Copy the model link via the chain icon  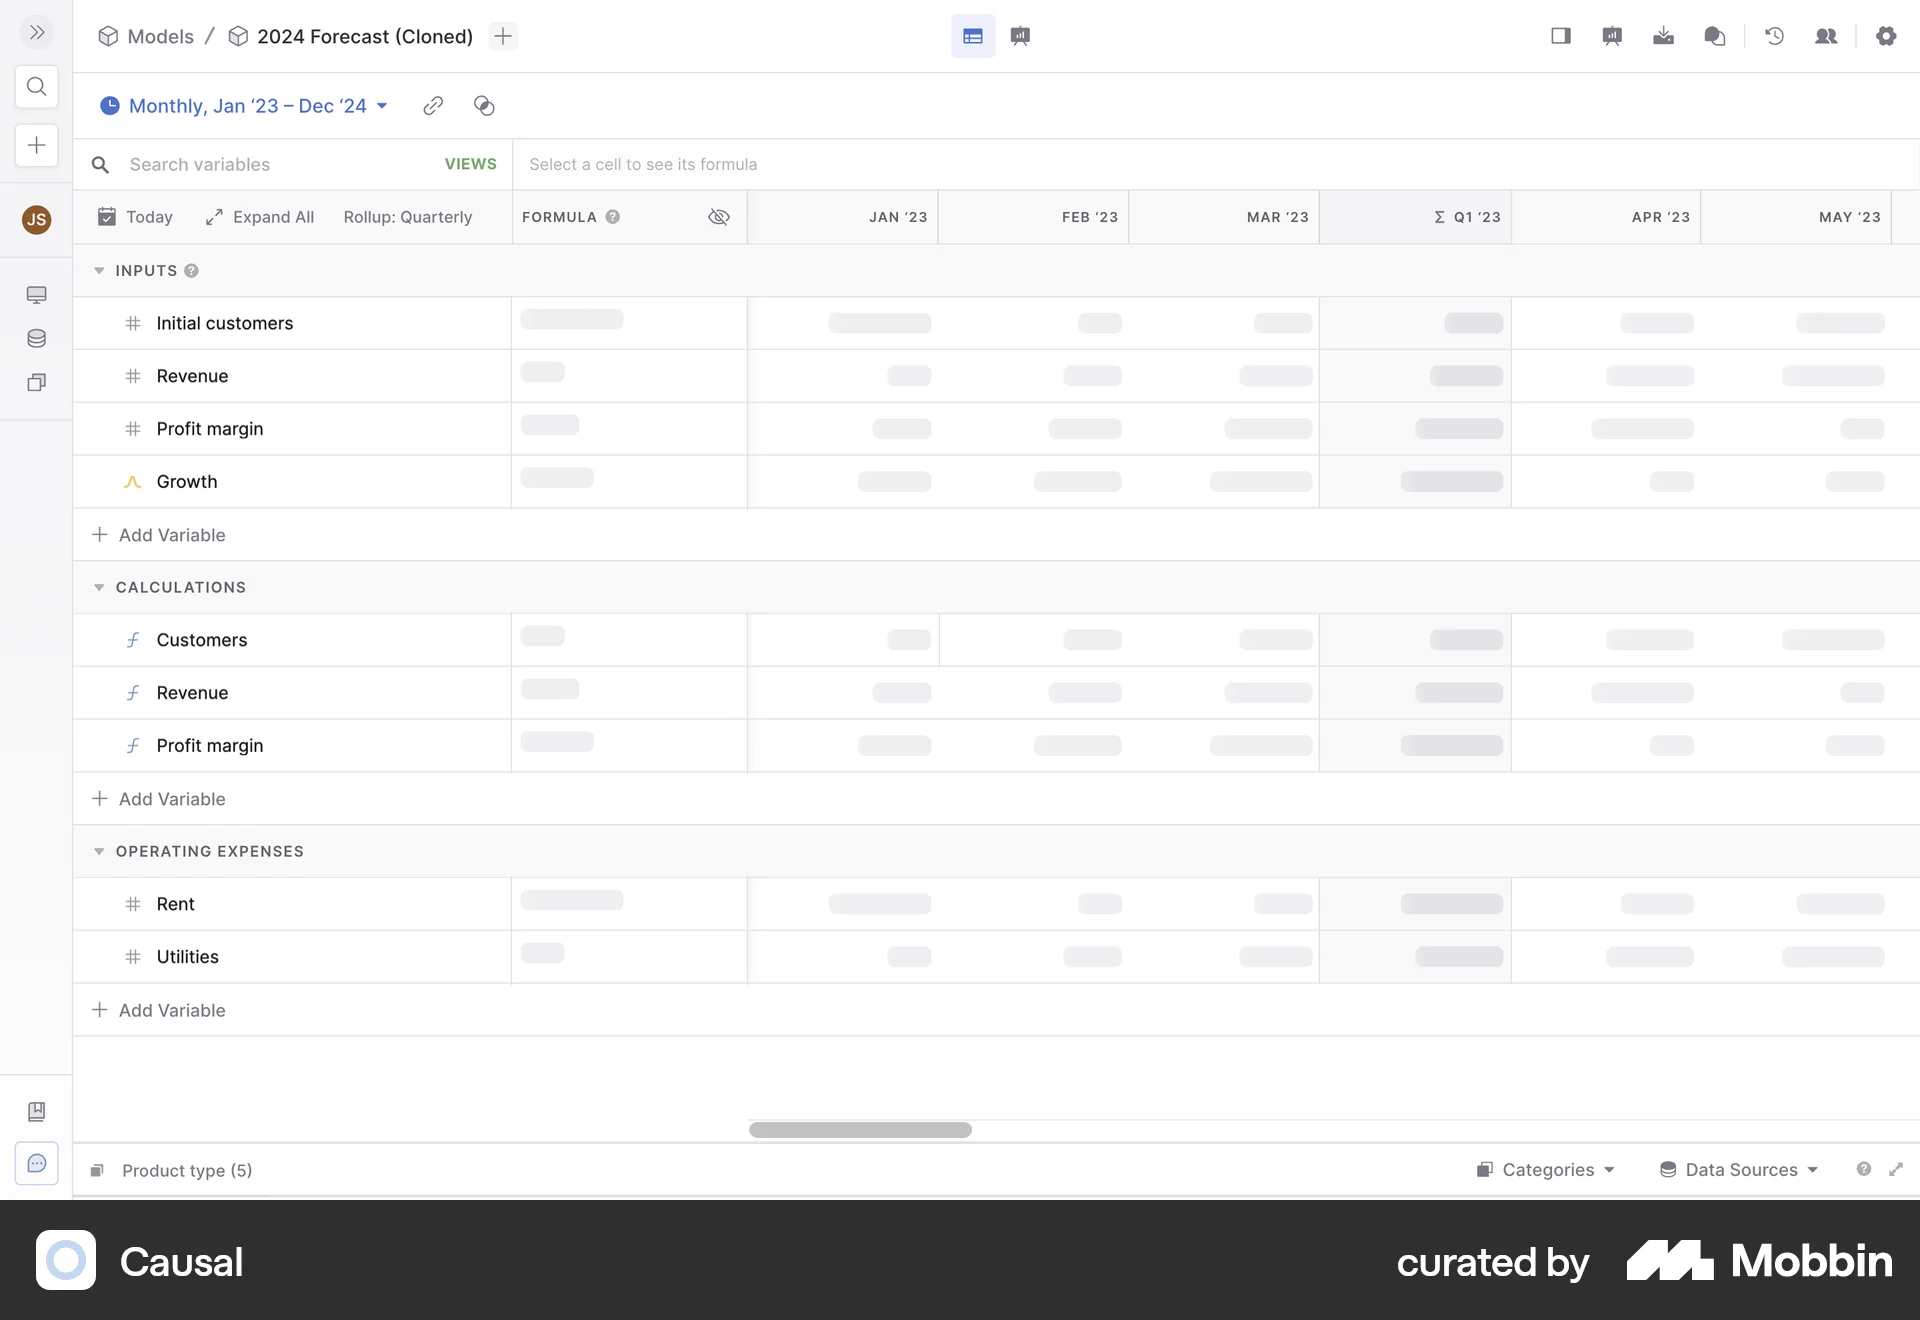(x=432, y=106)
